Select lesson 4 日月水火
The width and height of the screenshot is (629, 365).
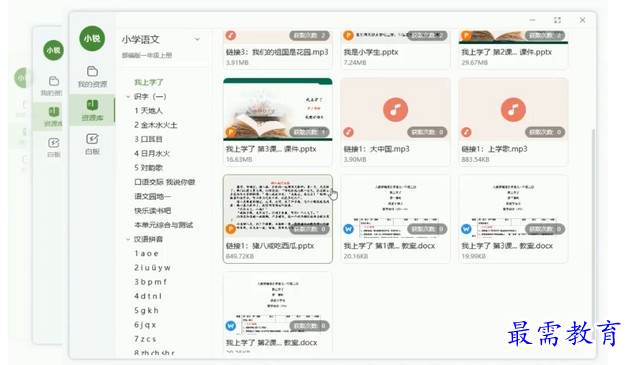[x=152, y=154]
